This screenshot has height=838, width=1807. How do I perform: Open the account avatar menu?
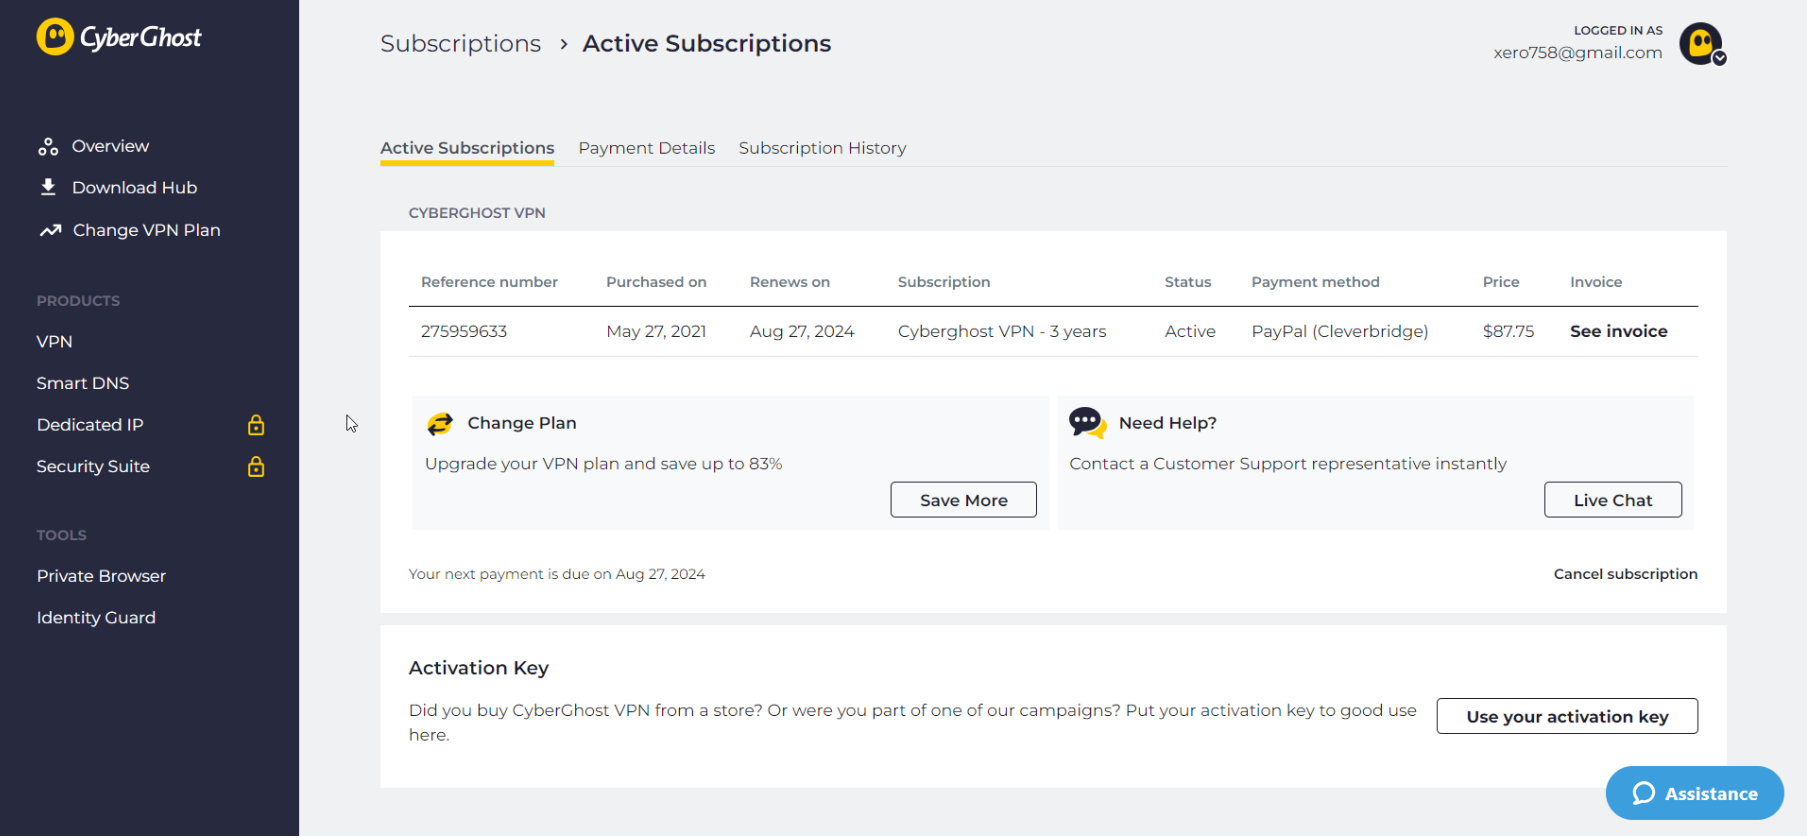point(1701,44)
